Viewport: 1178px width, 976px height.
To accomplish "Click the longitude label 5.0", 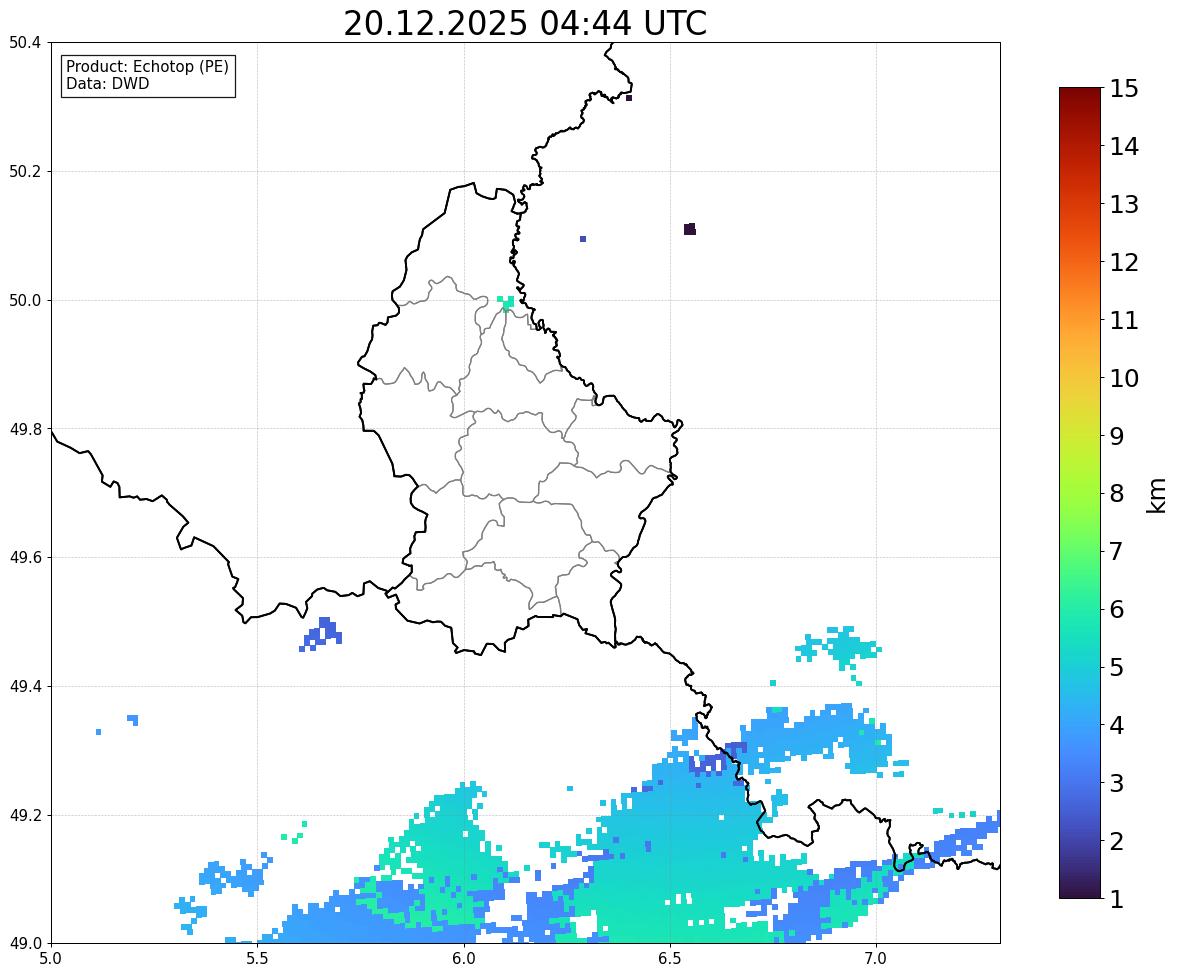I will click(51, 959).
